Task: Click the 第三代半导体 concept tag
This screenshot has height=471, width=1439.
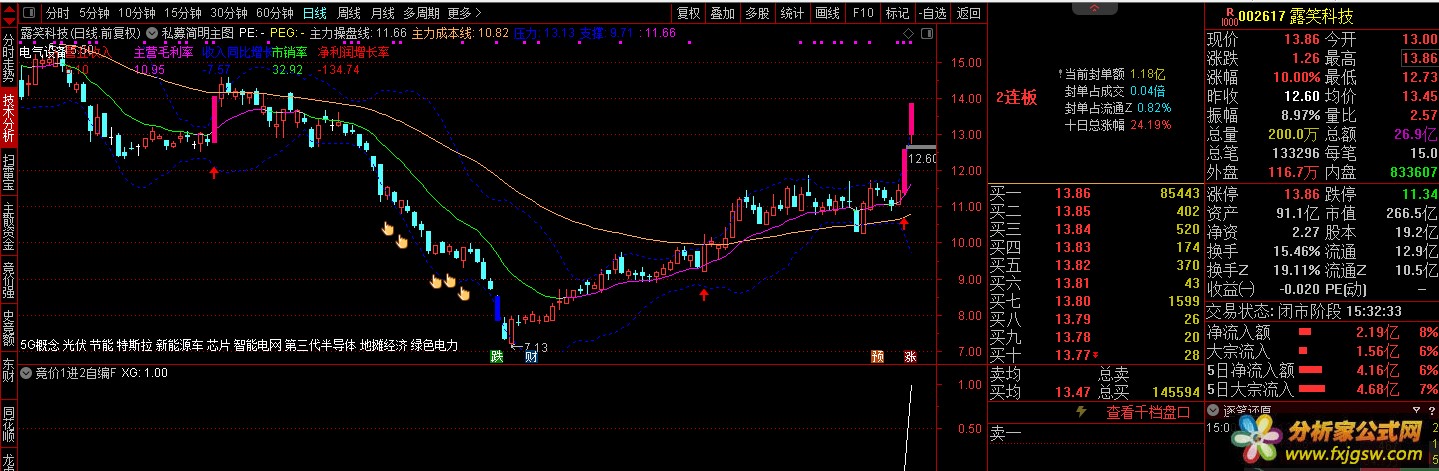Action: [x=320, y=345]
